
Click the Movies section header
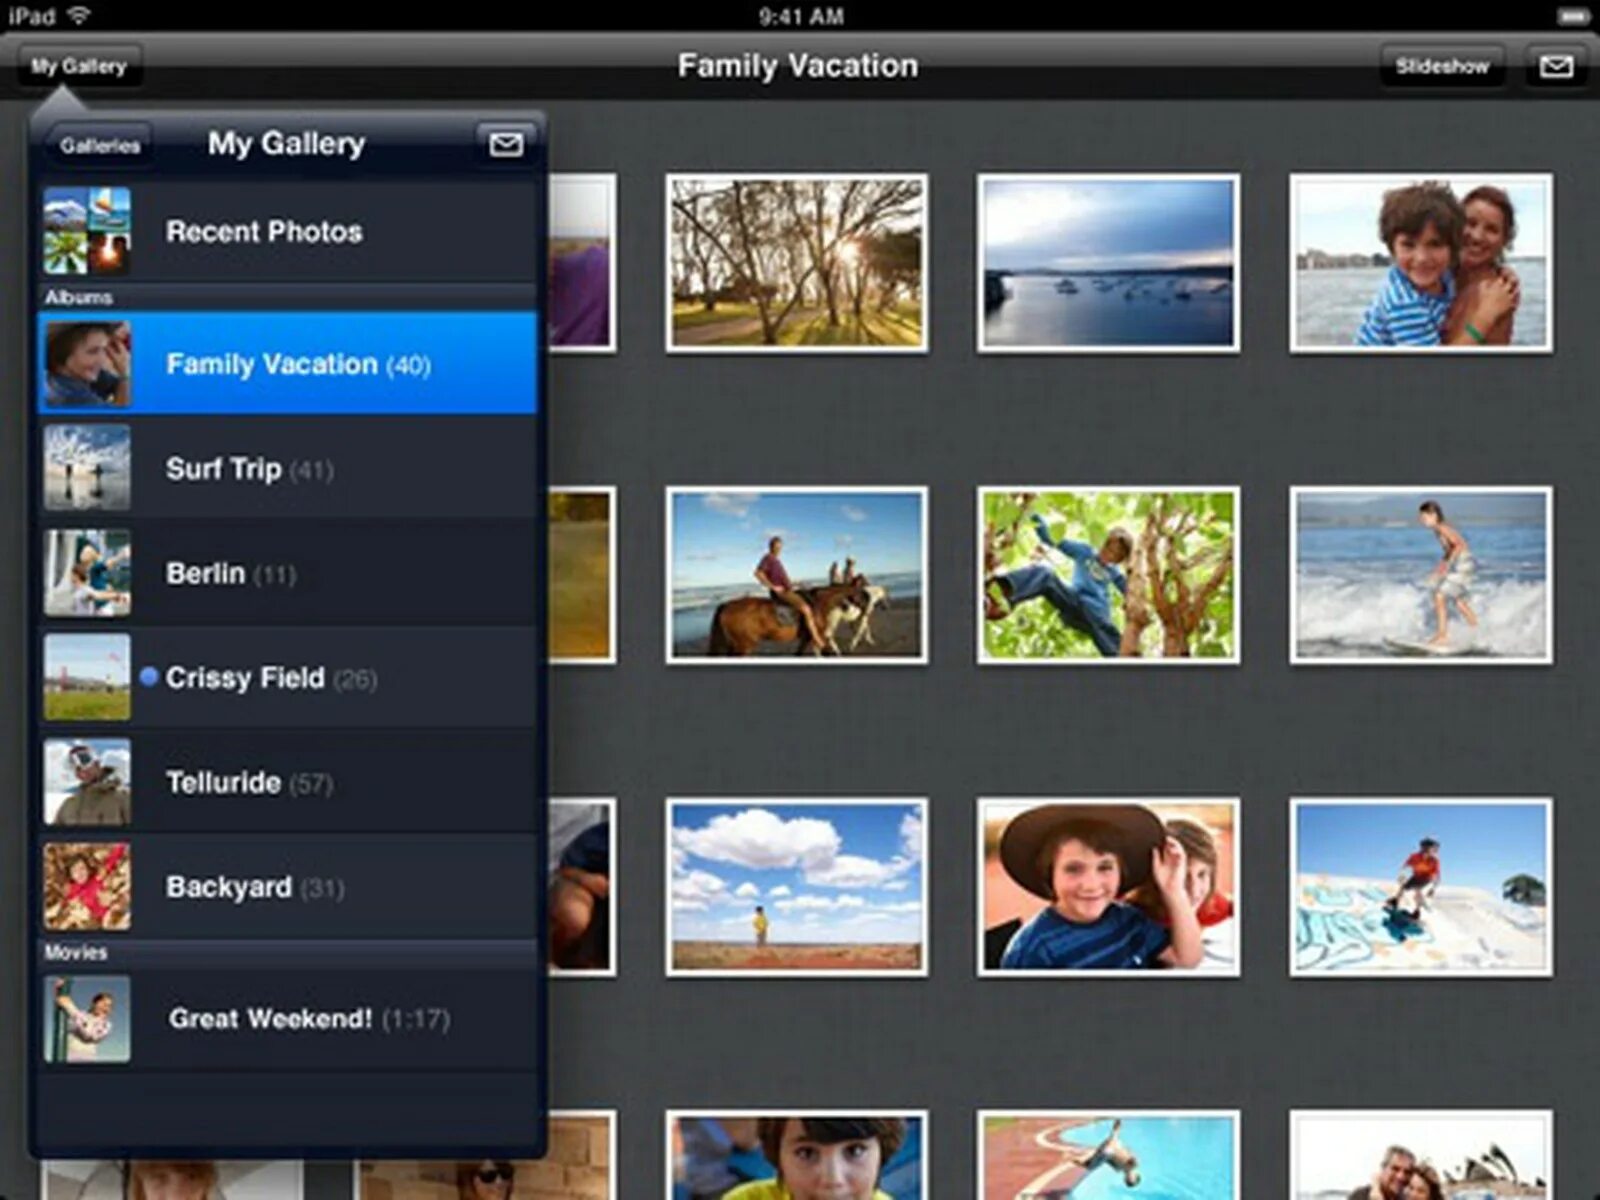pyautogui.click(x=287, y=952)
